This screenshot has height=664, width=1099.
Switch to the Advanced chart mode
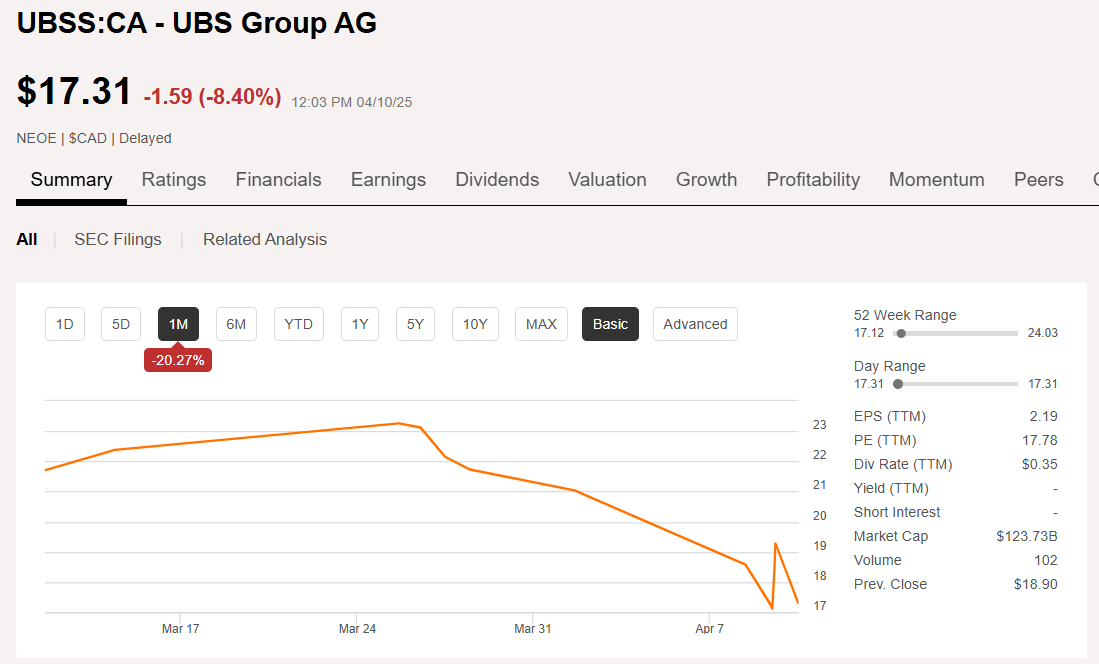(x=695, y=323)
